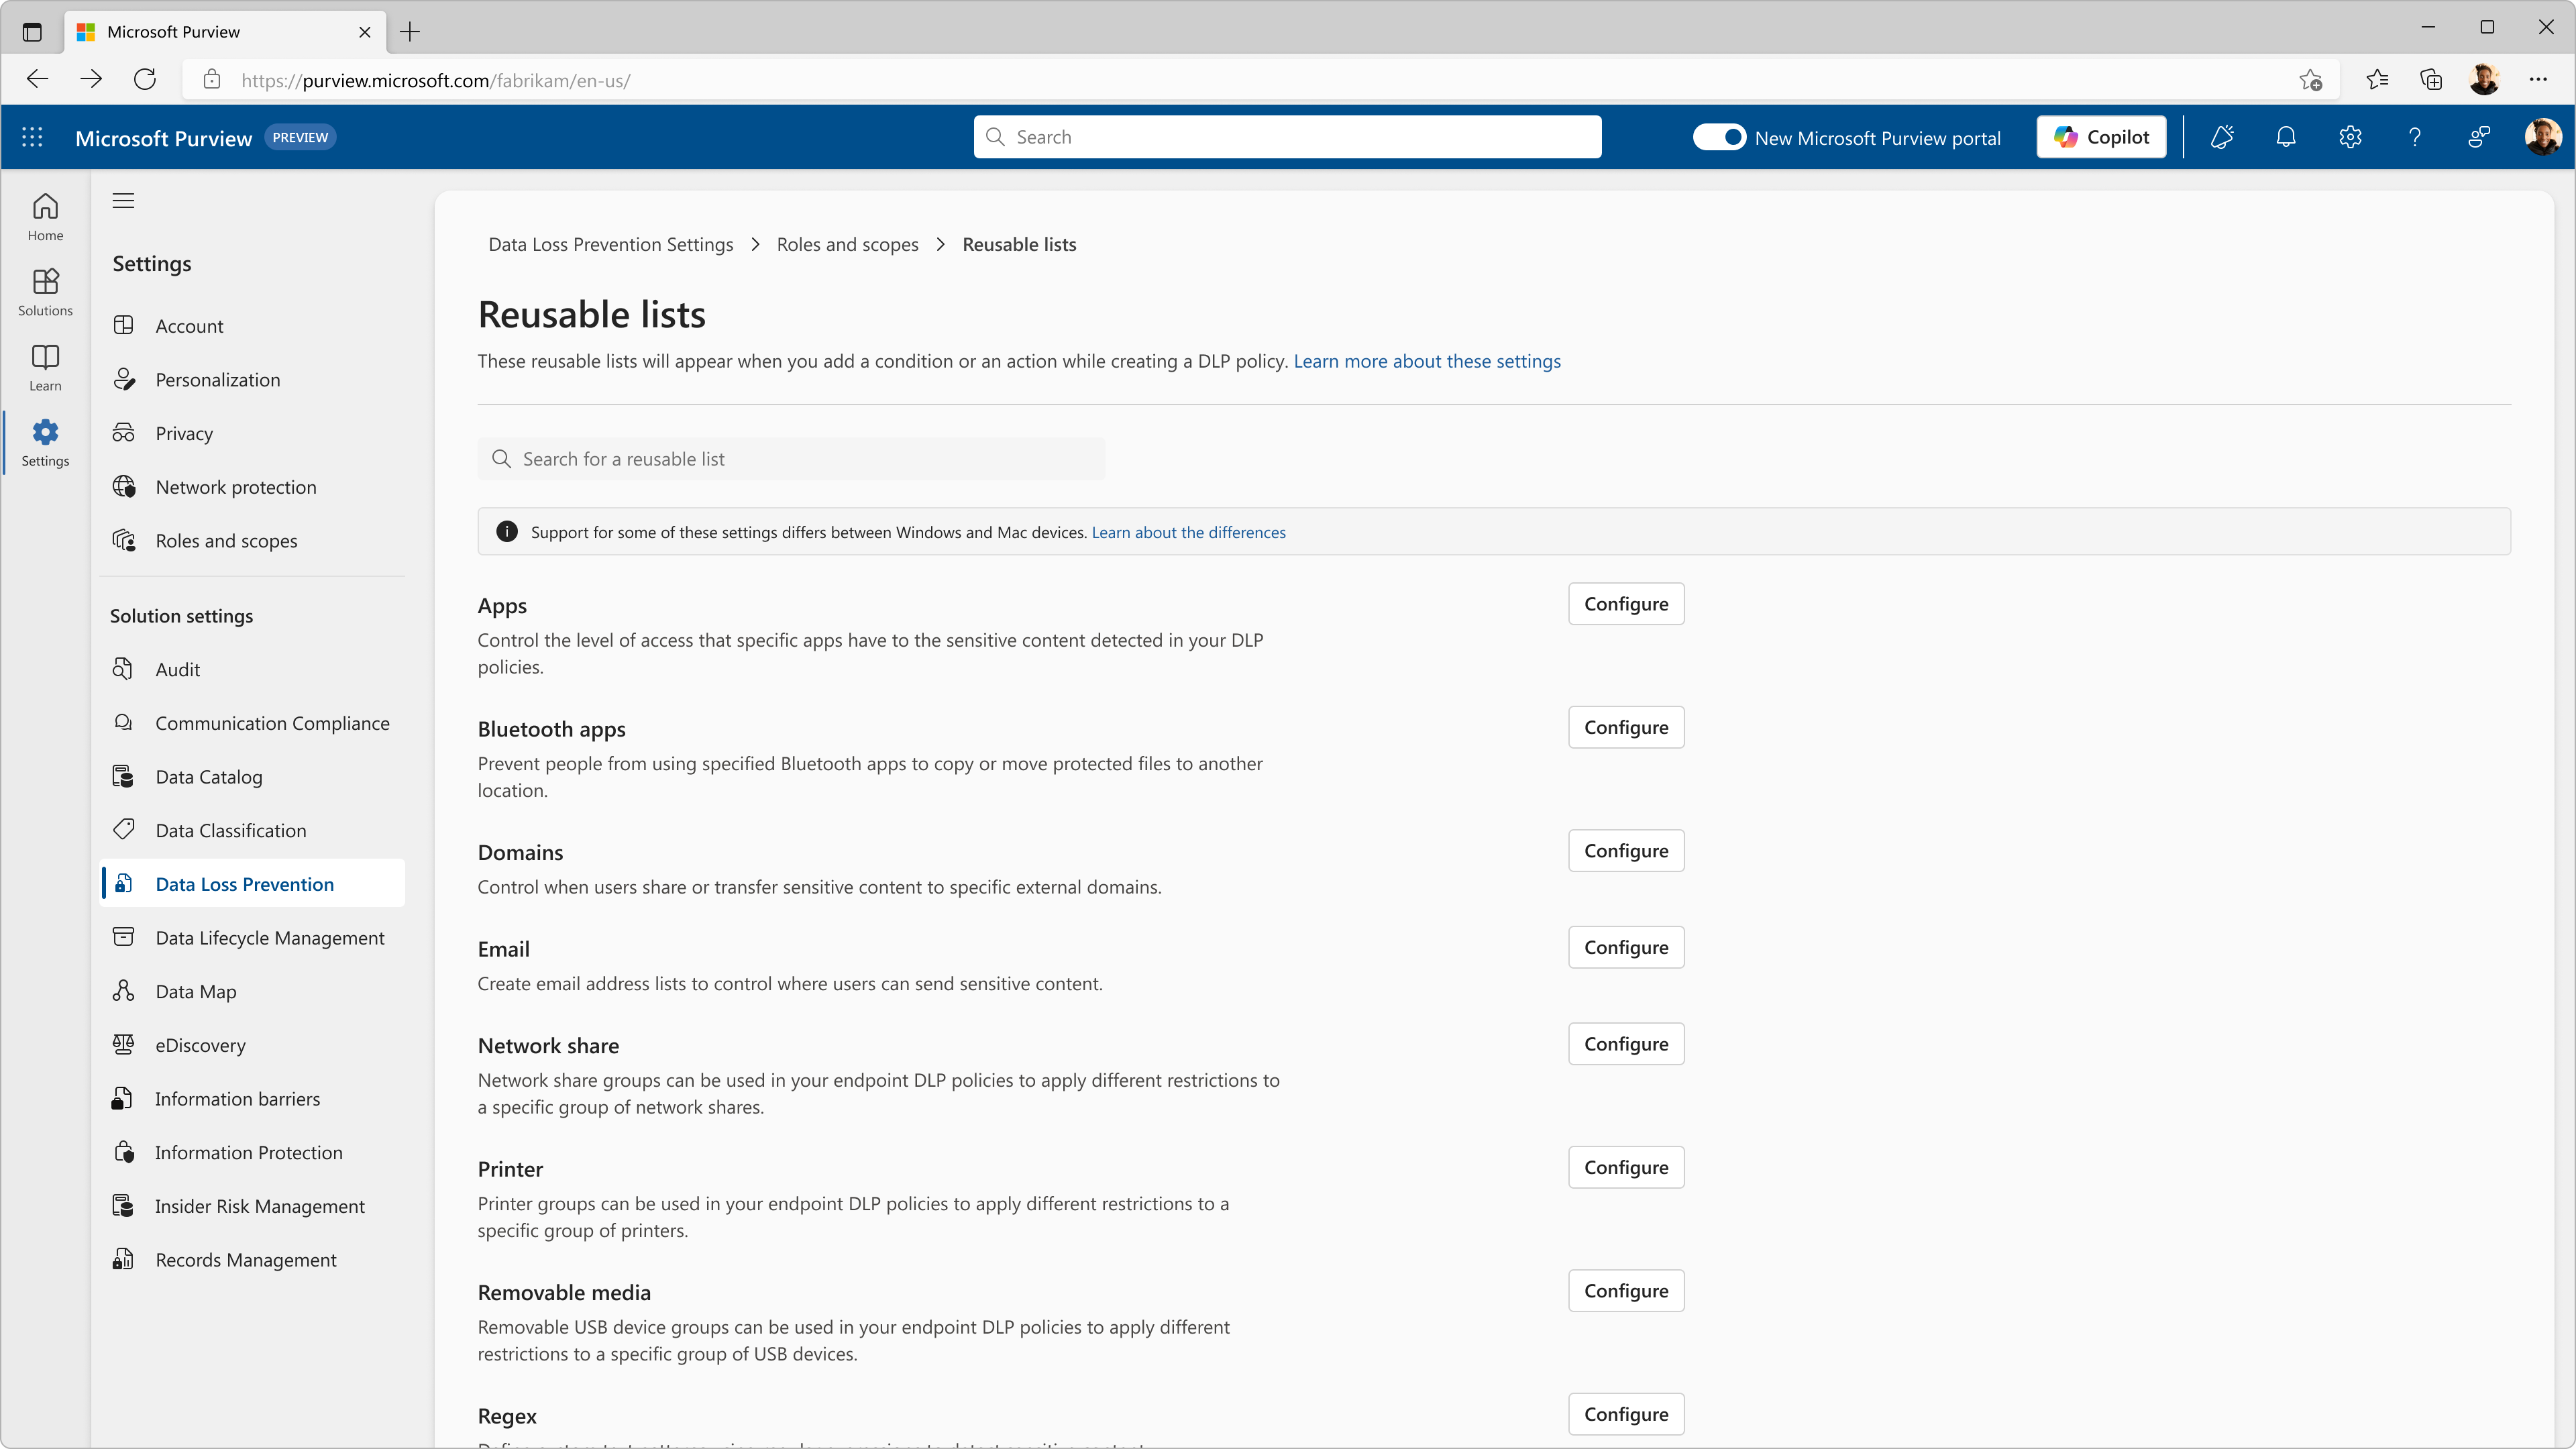
Task: Click Configure for Domains
Action: (1626, 851)
